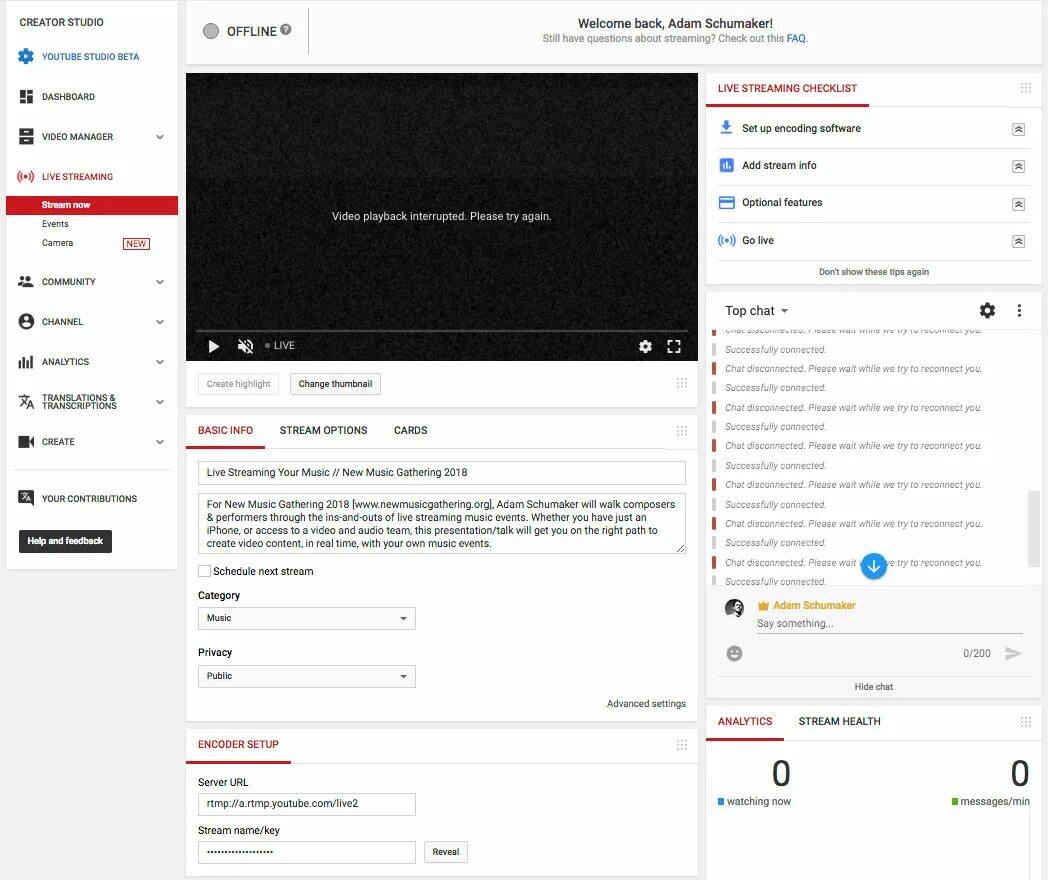Click the stream title input field

(441, 472)
